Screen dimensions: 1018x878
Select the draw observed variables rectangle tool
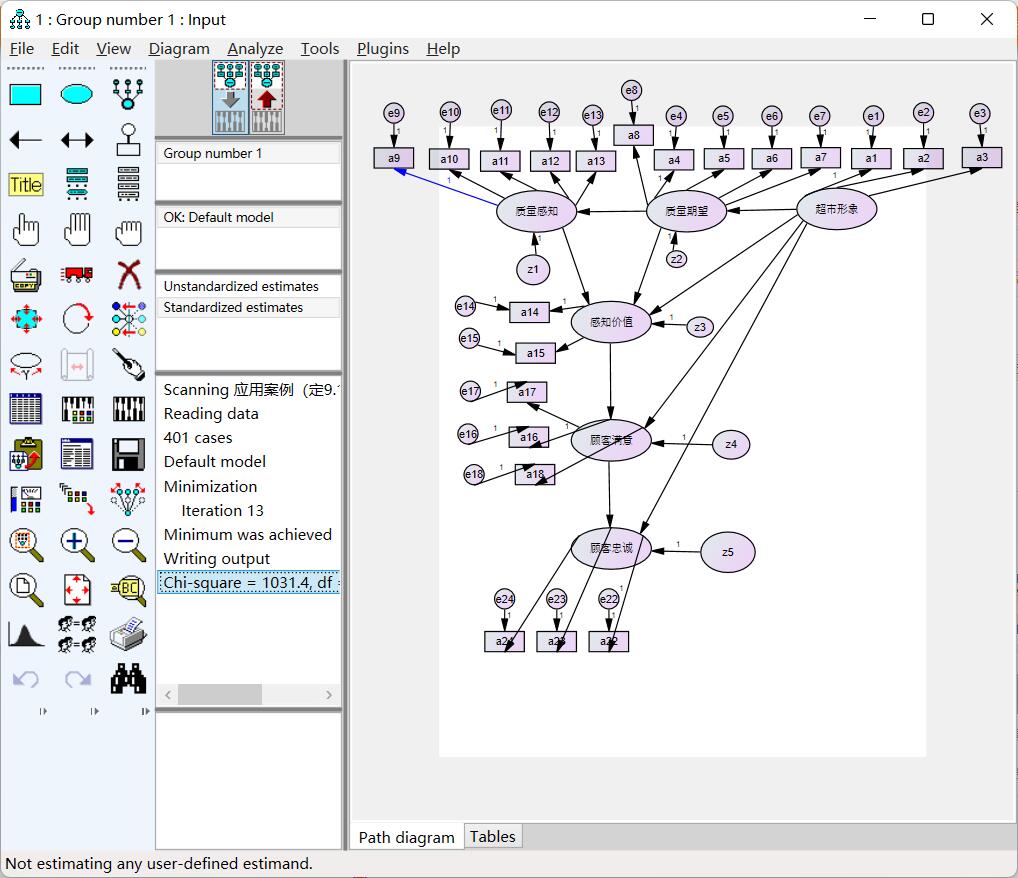(x=26, y=94)
